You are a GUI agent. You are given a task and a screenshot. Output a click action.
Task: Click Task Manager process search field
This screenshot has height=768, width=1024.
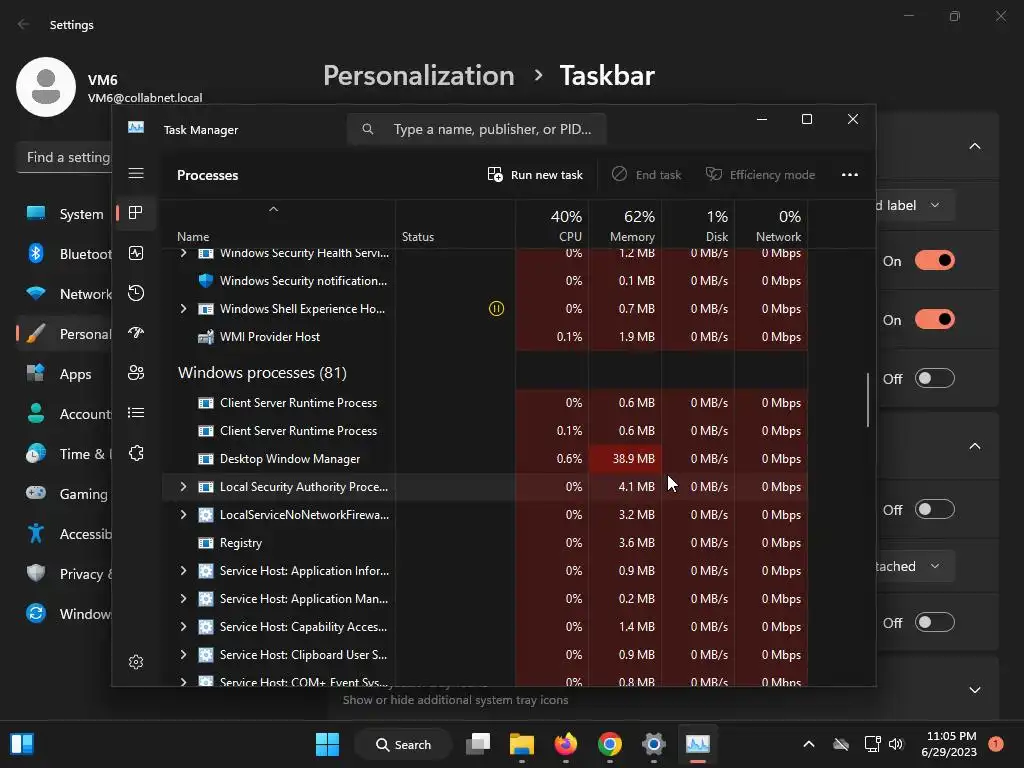(x=477, y=129)
